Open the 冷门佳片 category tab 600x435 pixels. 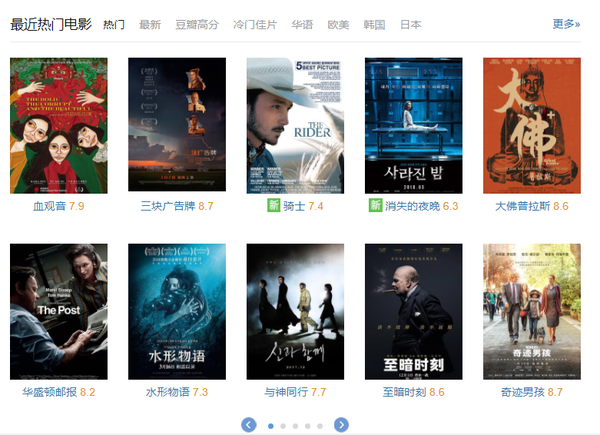pyautogui.click(x=255, y=25)
